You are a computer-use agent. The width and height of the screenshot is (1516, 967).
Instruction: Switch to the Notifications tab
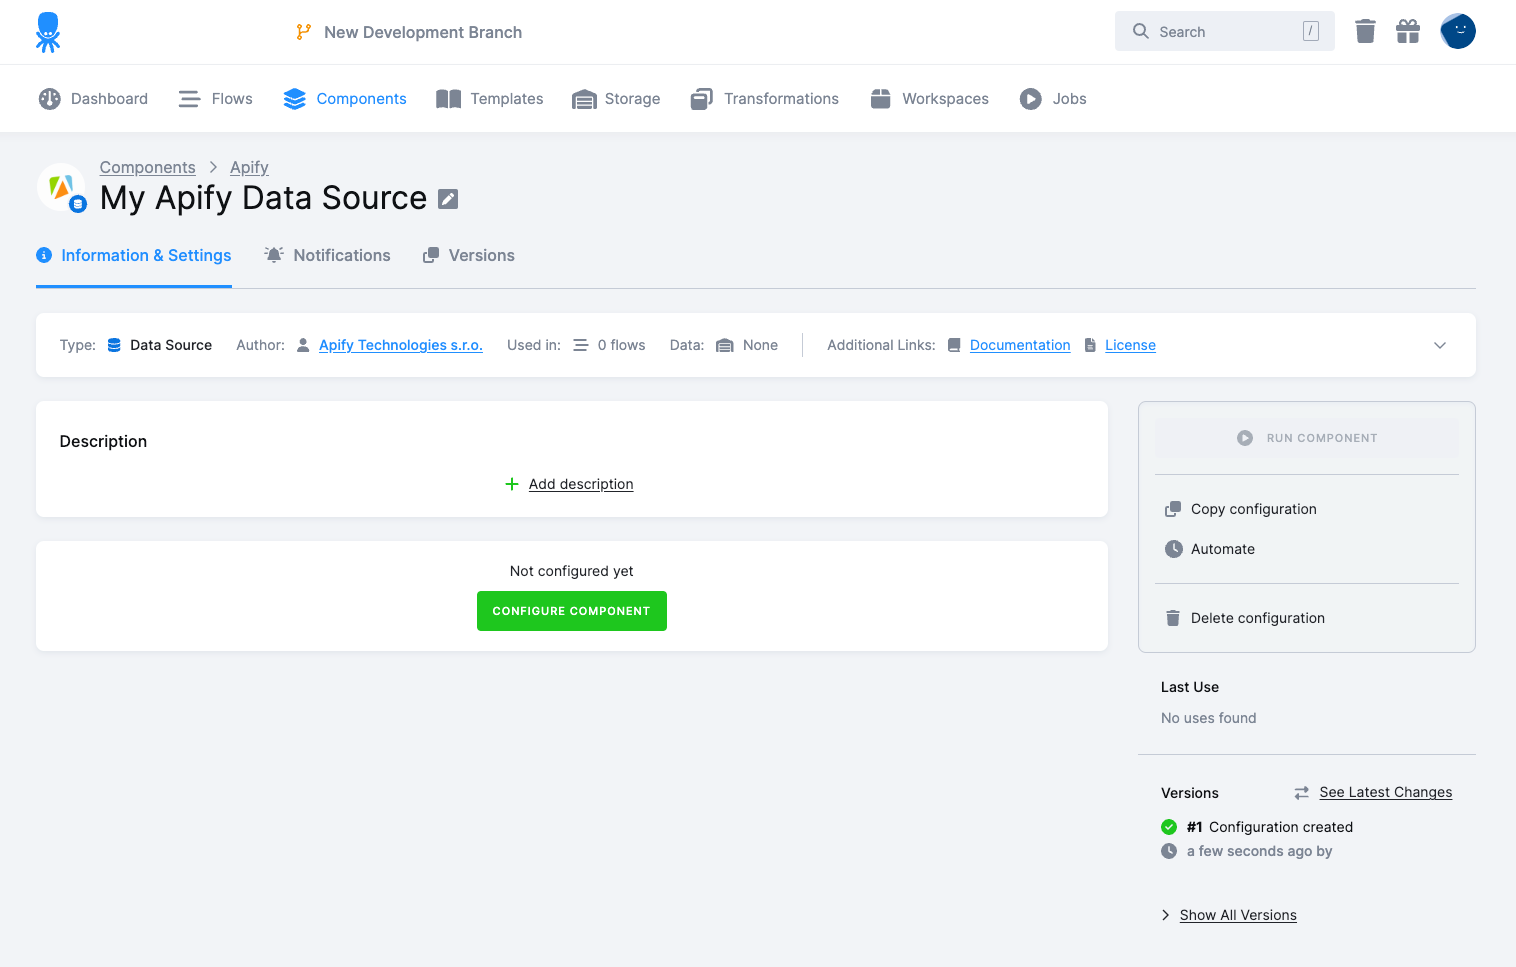(327, 255)
